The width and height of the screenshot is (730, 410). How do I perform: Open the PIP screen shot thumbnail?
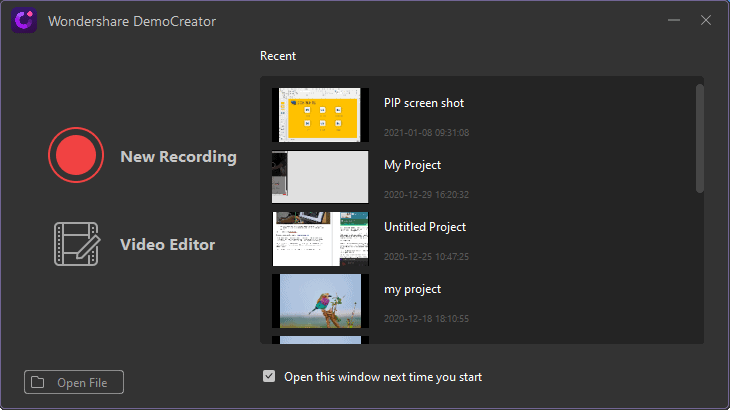point(320,115)
